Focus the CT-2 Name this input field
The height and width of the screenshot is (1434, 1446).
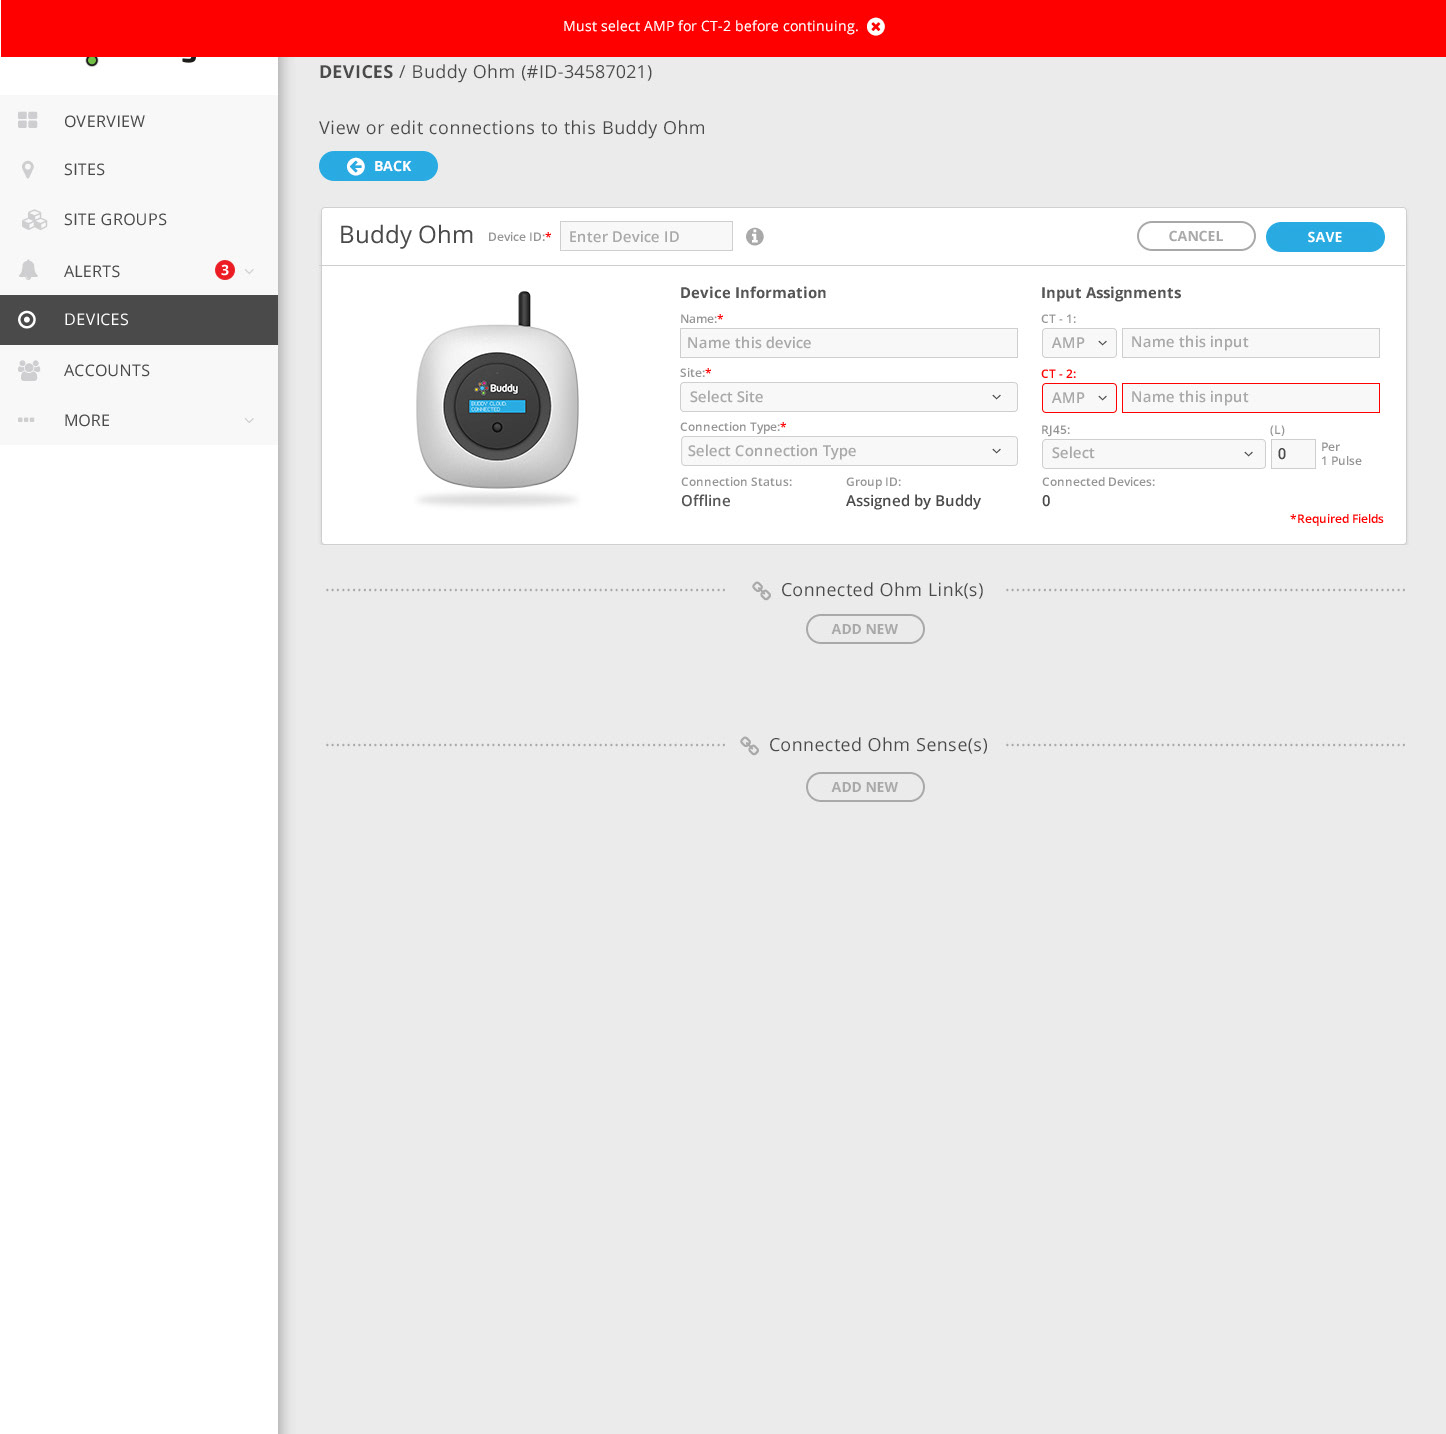1251,398
